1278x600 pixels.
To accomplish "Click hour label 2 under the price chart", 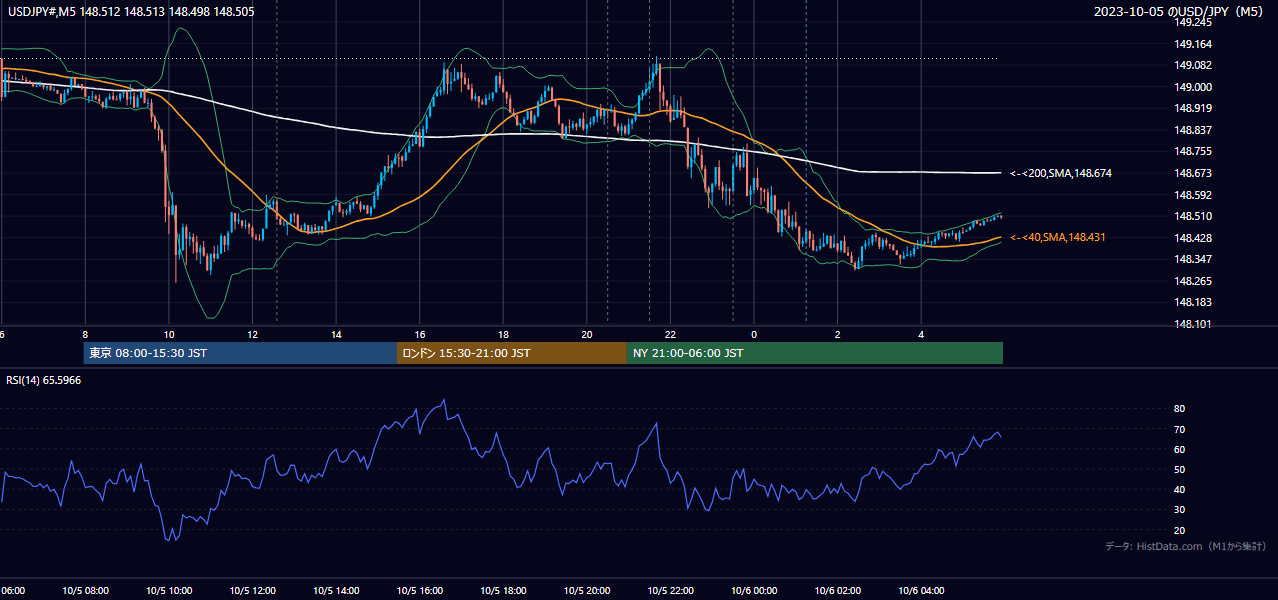I will (x=838, y=334).
